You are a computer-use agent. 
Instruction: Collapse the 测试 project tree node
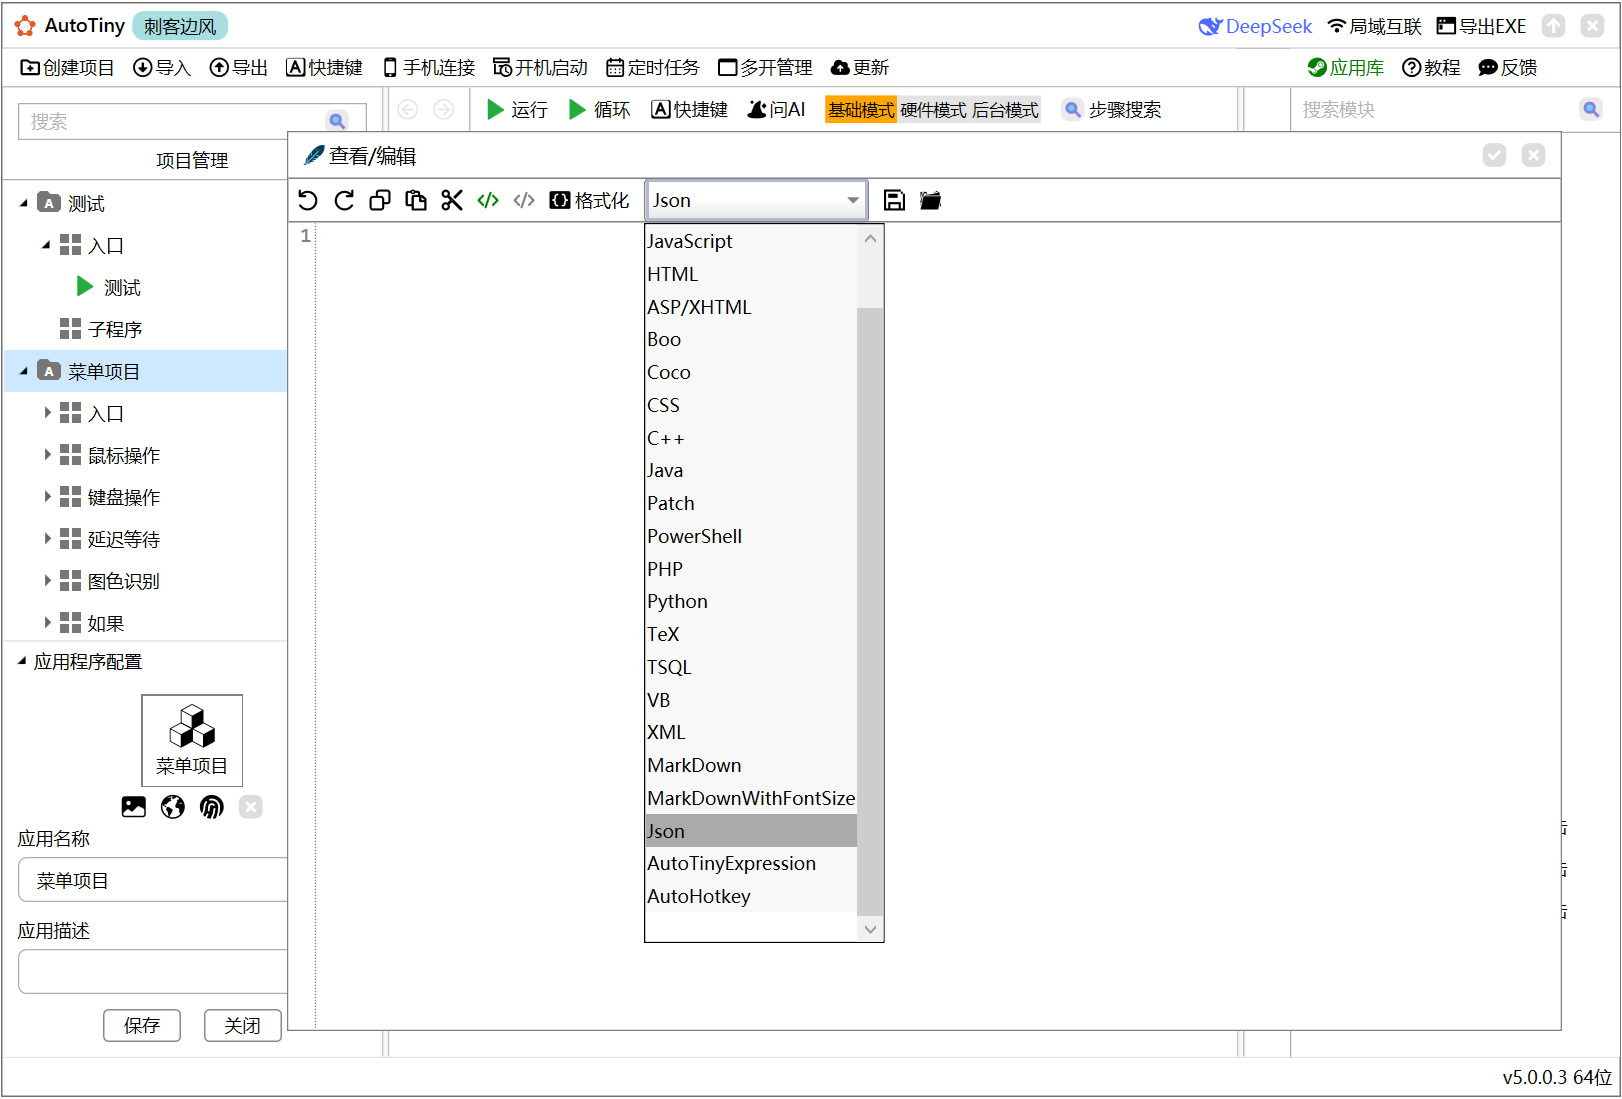24,204
